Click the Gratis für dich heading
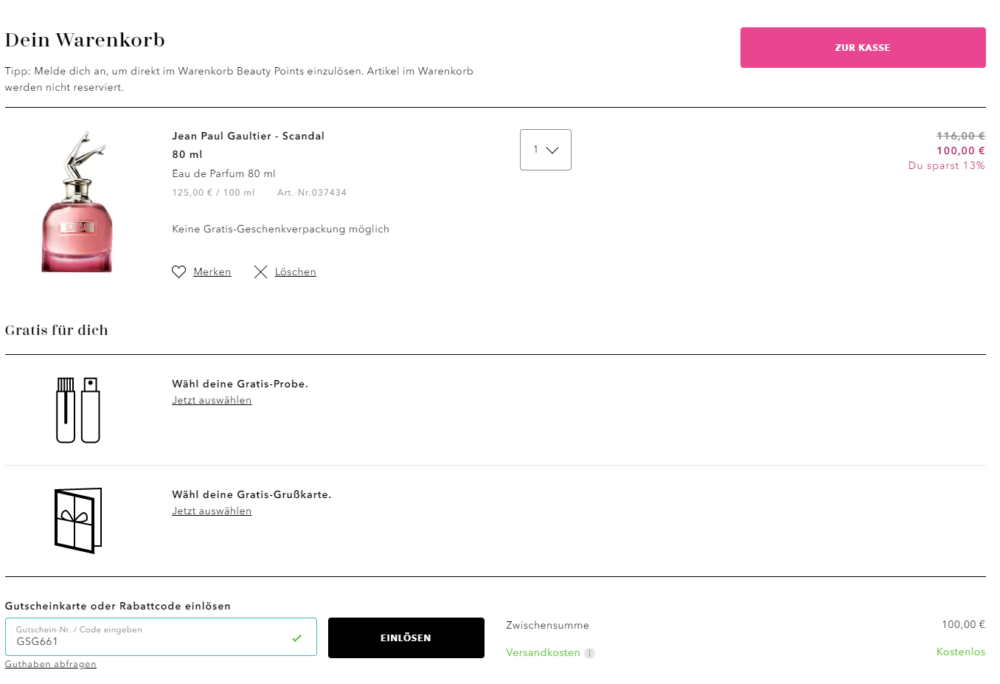1000x684 pixels. click(56, 330)
